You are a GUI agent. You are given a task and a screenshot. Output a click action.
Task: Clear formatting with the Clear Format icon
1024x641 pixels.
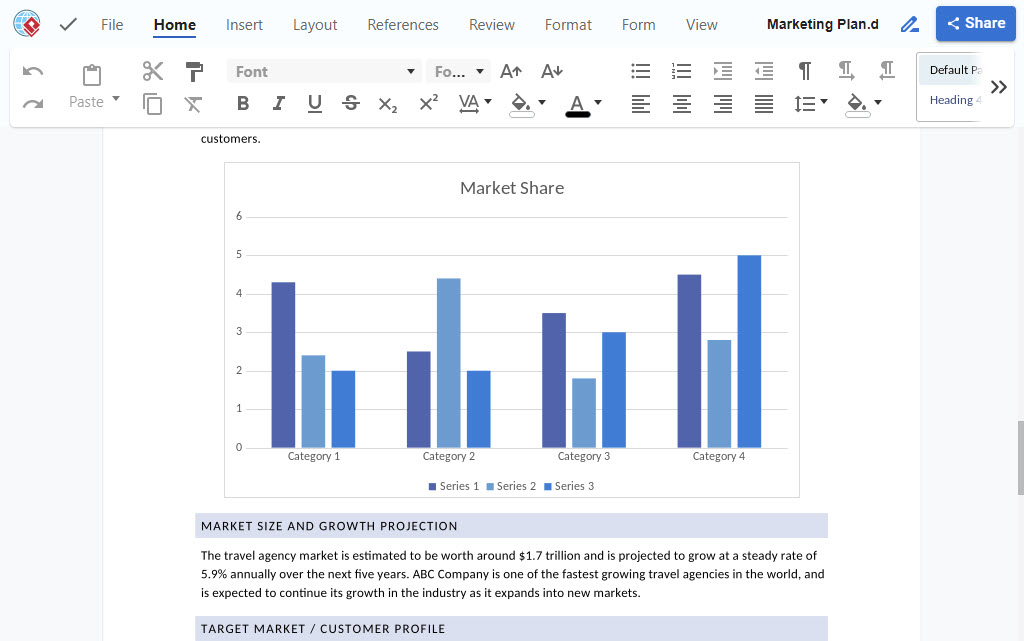pyautogui.click(x=193, y=104)
